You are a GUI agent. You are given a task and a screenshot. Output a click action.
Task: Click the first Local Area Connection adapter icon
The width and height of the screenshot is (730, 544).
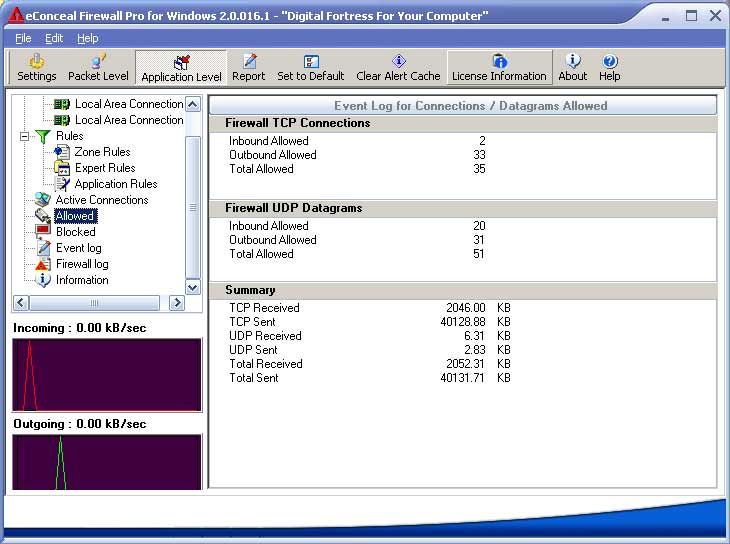pos(61,104)
